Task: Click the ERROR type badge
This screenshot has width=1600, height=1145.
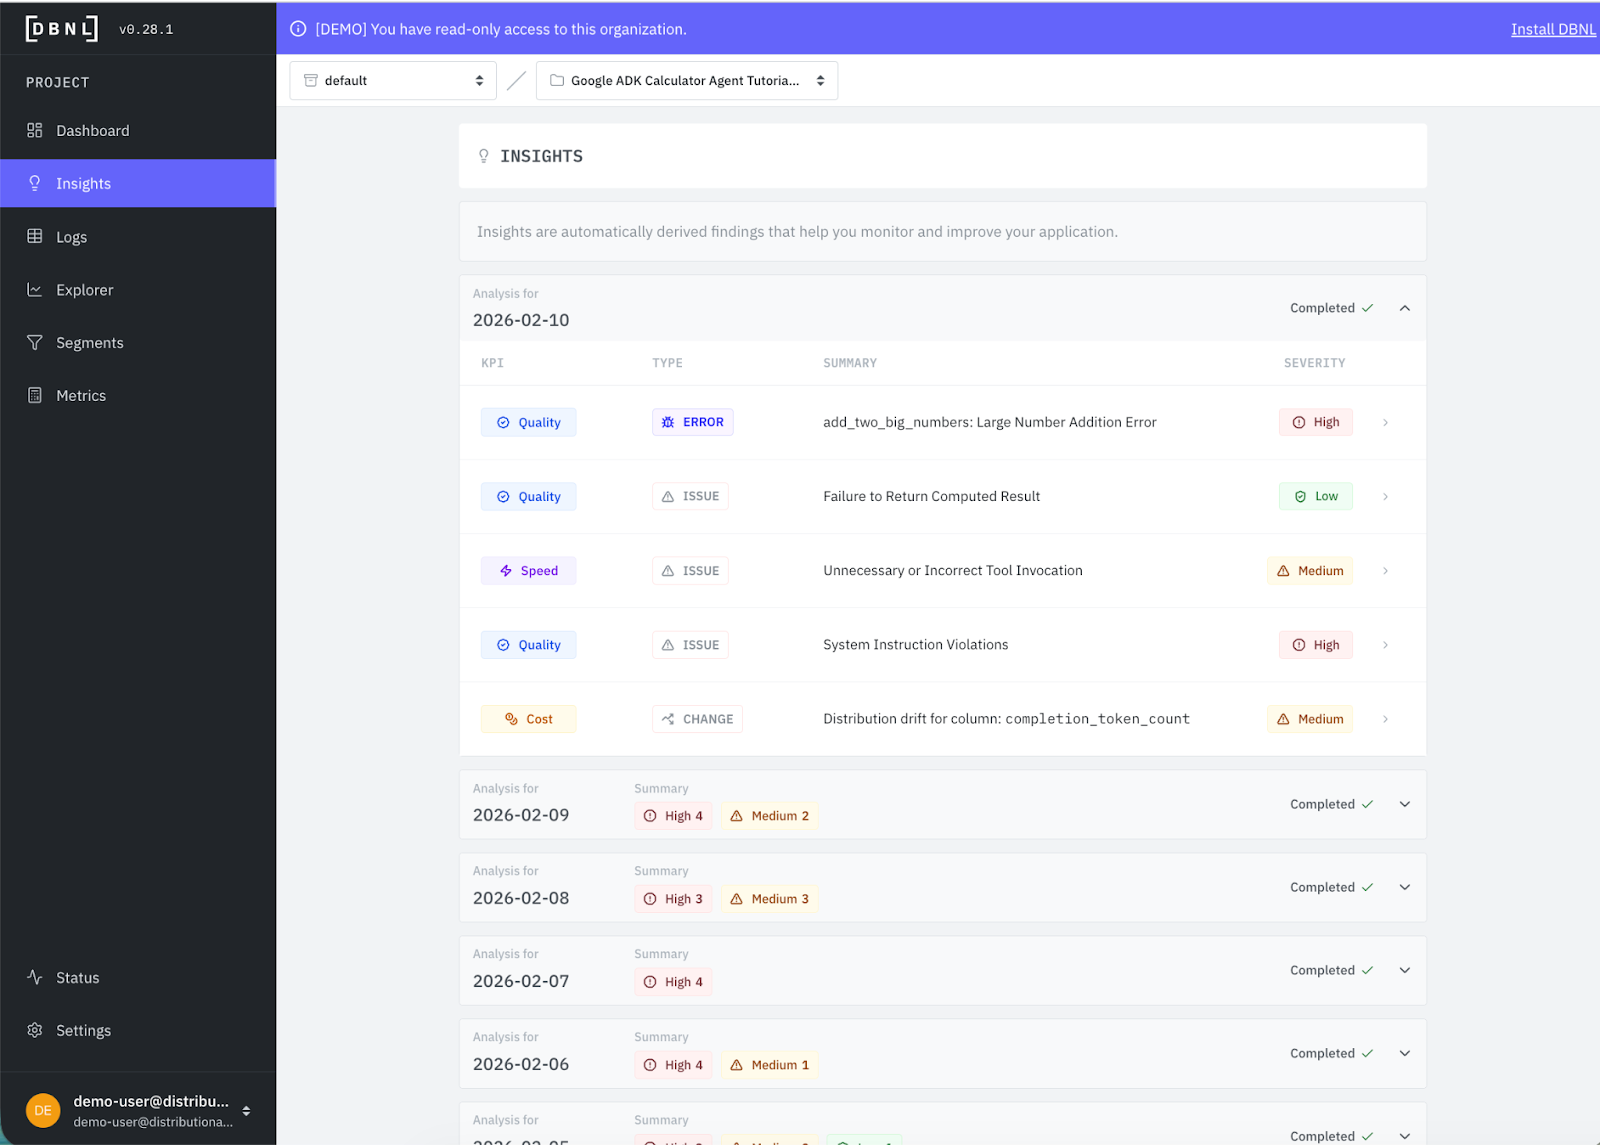Action: [x=693, y=422]
